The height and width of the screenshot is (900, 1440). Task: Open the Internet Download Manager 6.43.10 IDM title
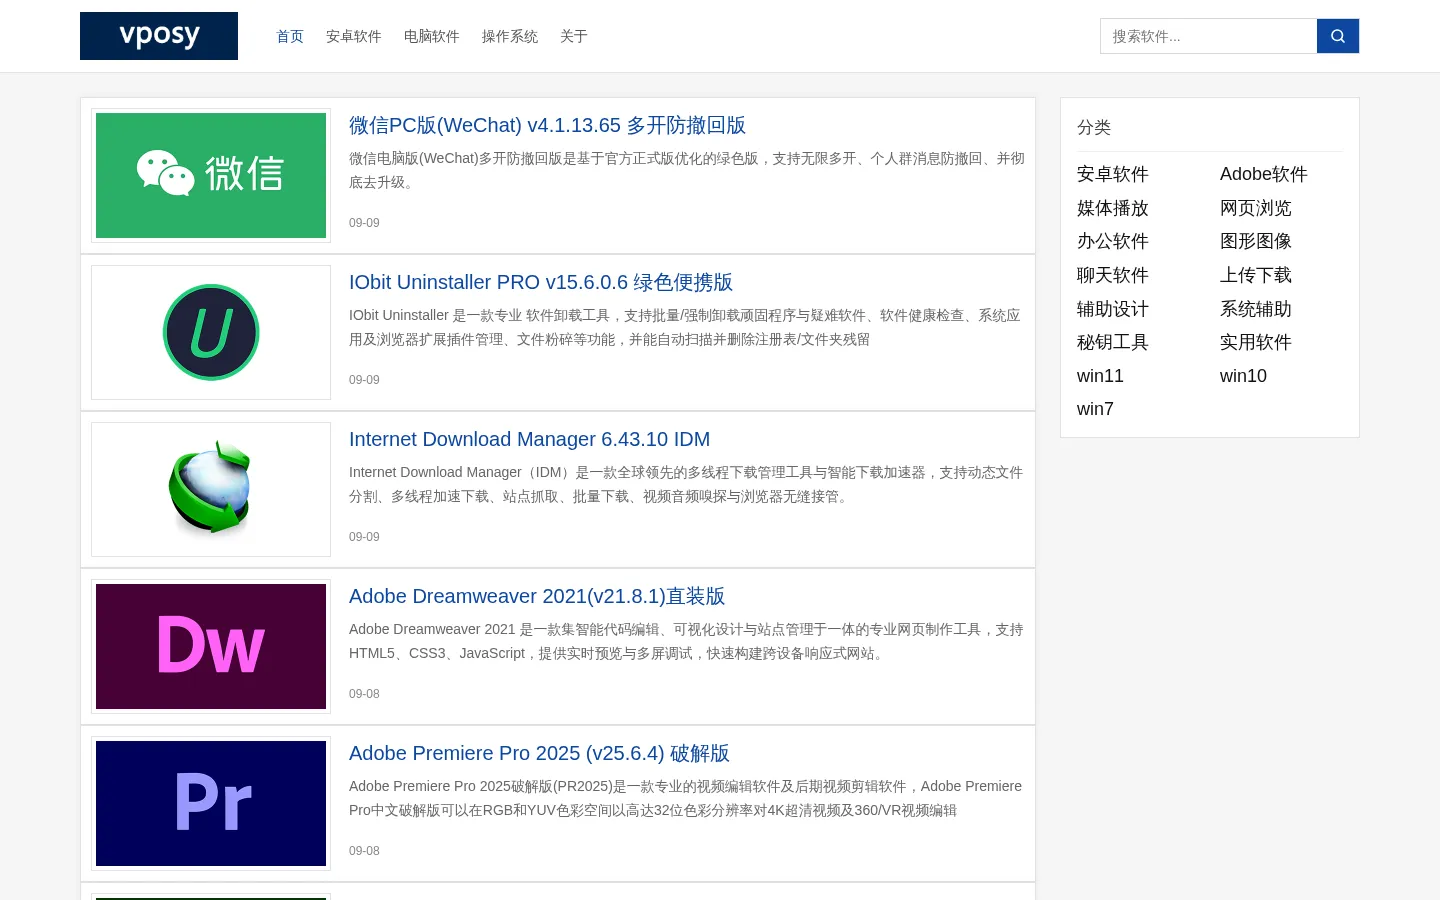coord(530,439)
